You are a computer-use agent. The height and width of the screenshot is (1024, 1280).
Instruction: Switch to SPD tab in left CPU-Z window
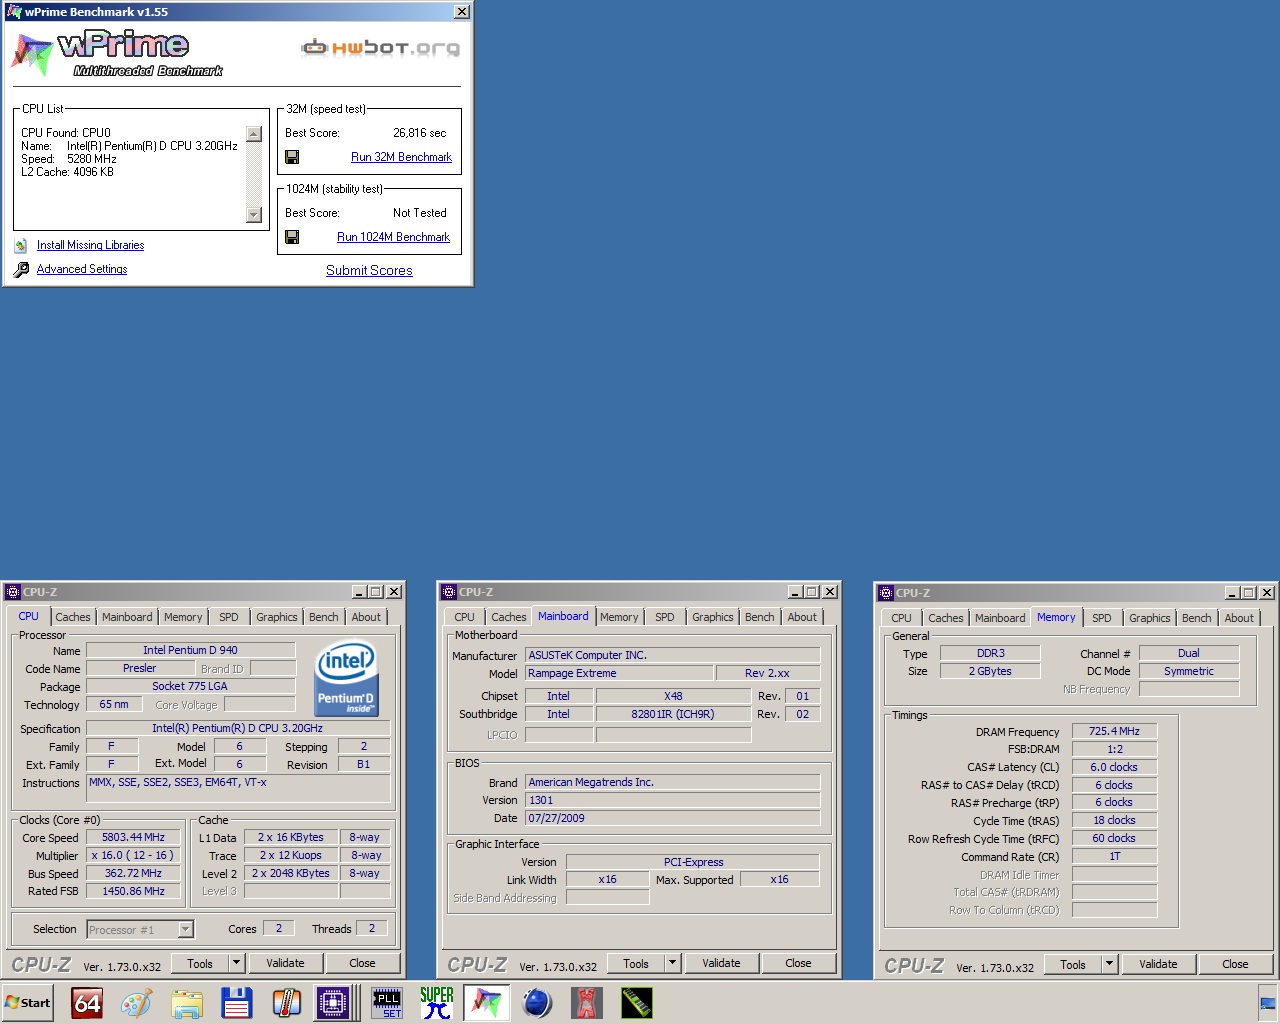coord(229,617)
